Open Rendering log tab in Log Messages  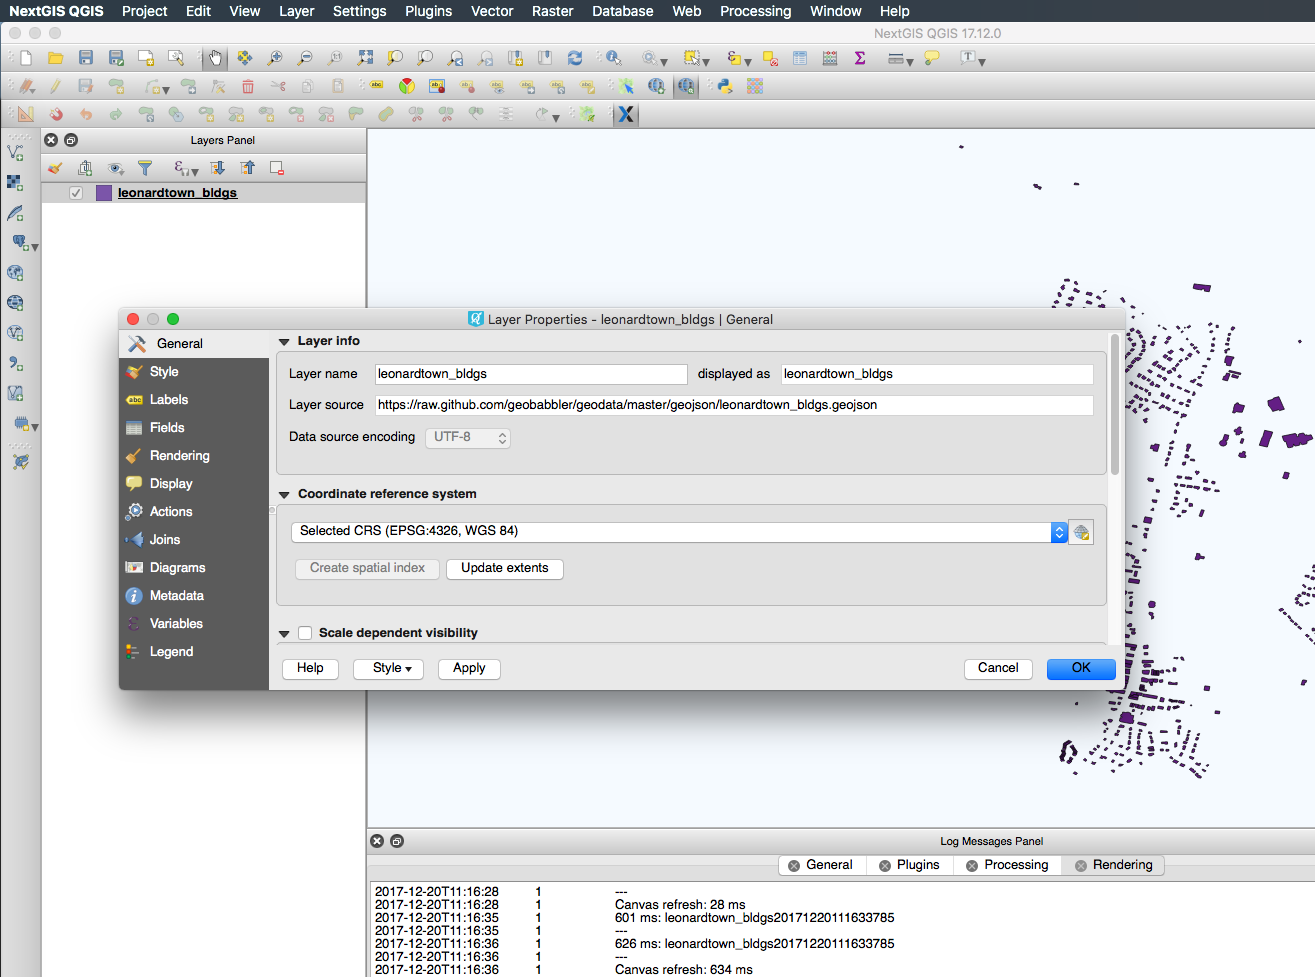click(x=1112, y=865)
